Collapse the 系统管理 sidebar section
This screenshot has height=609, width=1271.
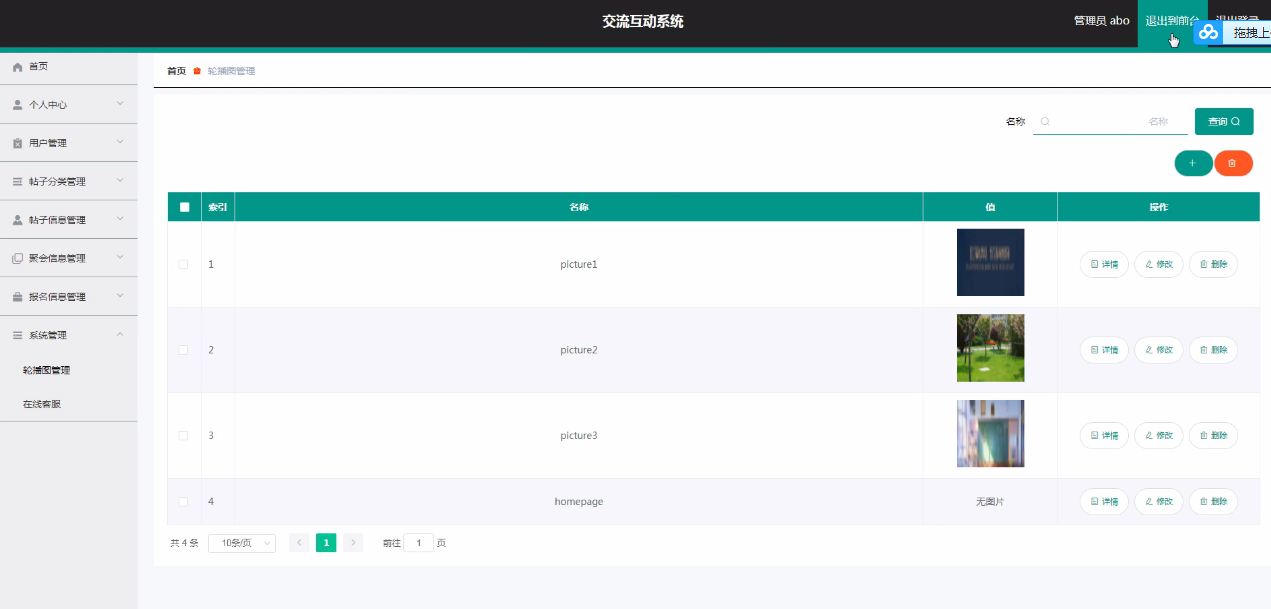tap(68, 335)
